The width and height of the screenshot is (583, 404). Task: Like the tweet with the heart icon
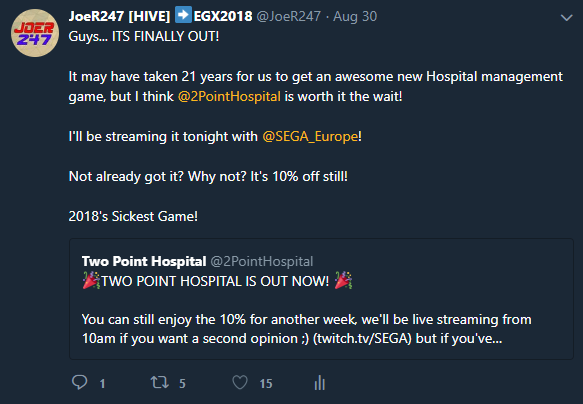(240, 382)
